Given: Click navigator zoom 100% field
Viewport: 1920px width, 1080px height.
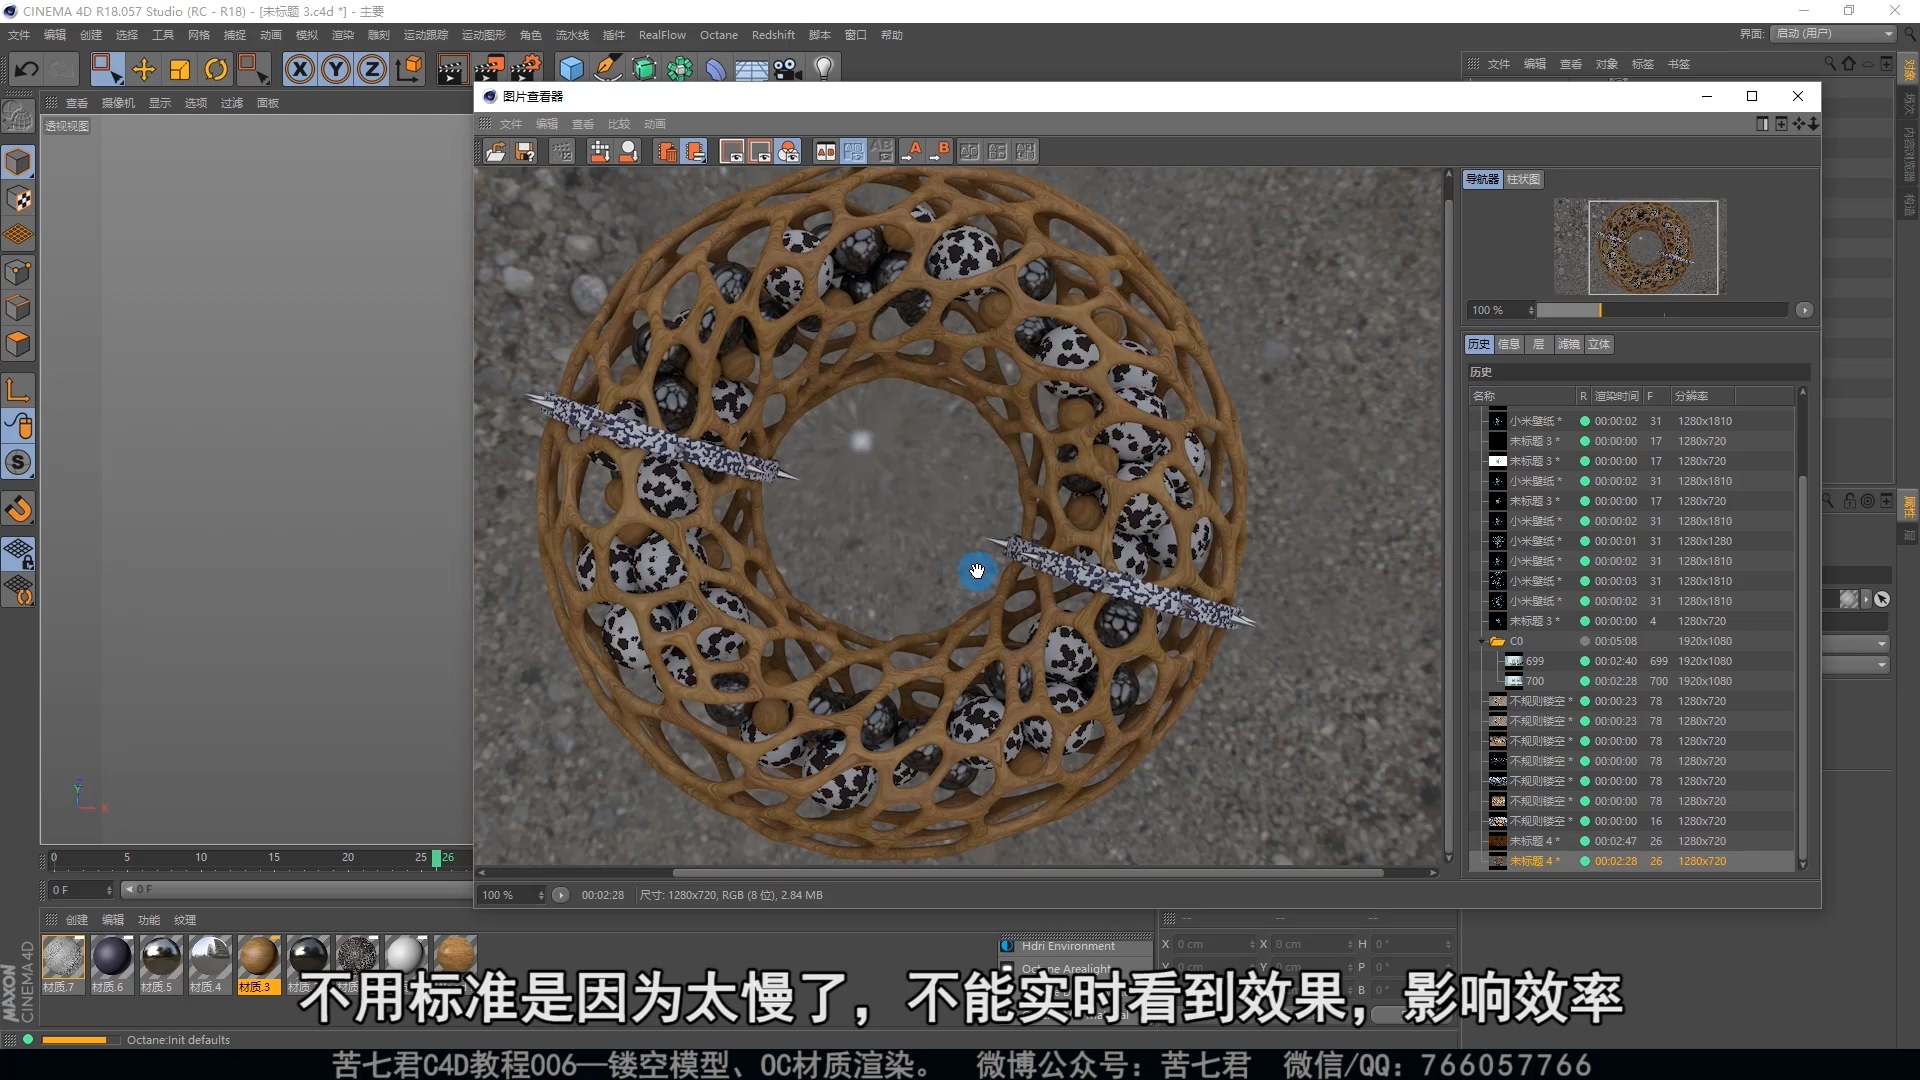Looking at the screenshot, I should point(1500,310).
